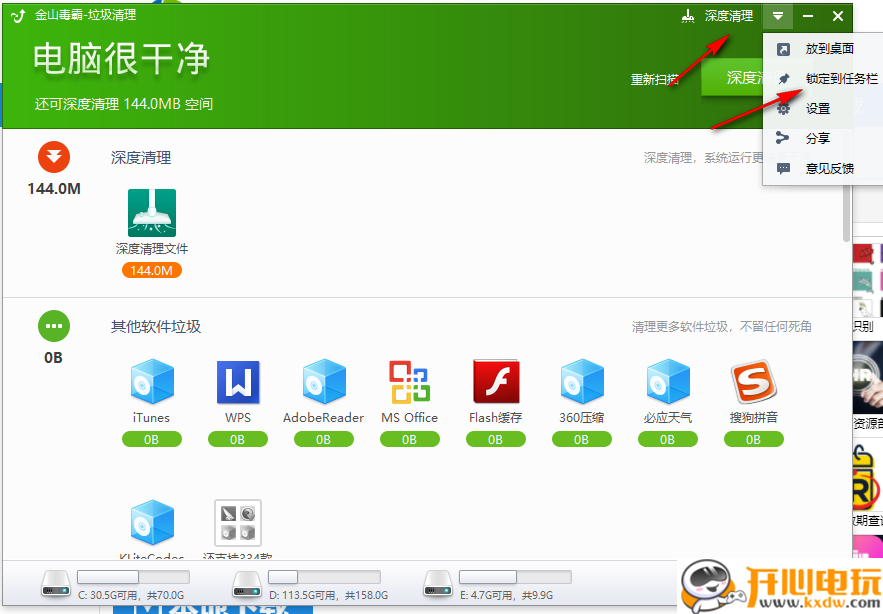
Task: Click the KLiteCodec cube icon
Action: pyautogui.click(x=152, y=522)
